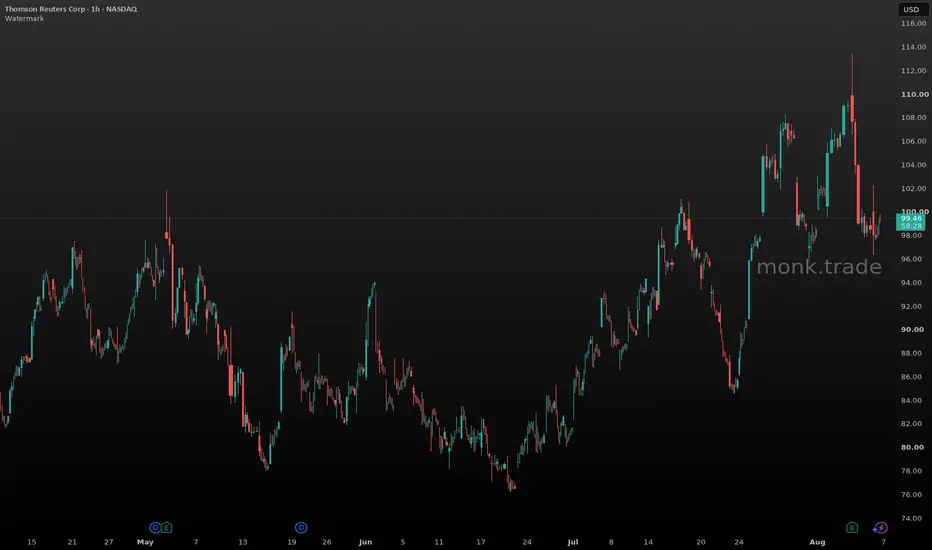932x550 pixels.
Task: Click the earnings E marker near Aug
Action: click(852, 527)
